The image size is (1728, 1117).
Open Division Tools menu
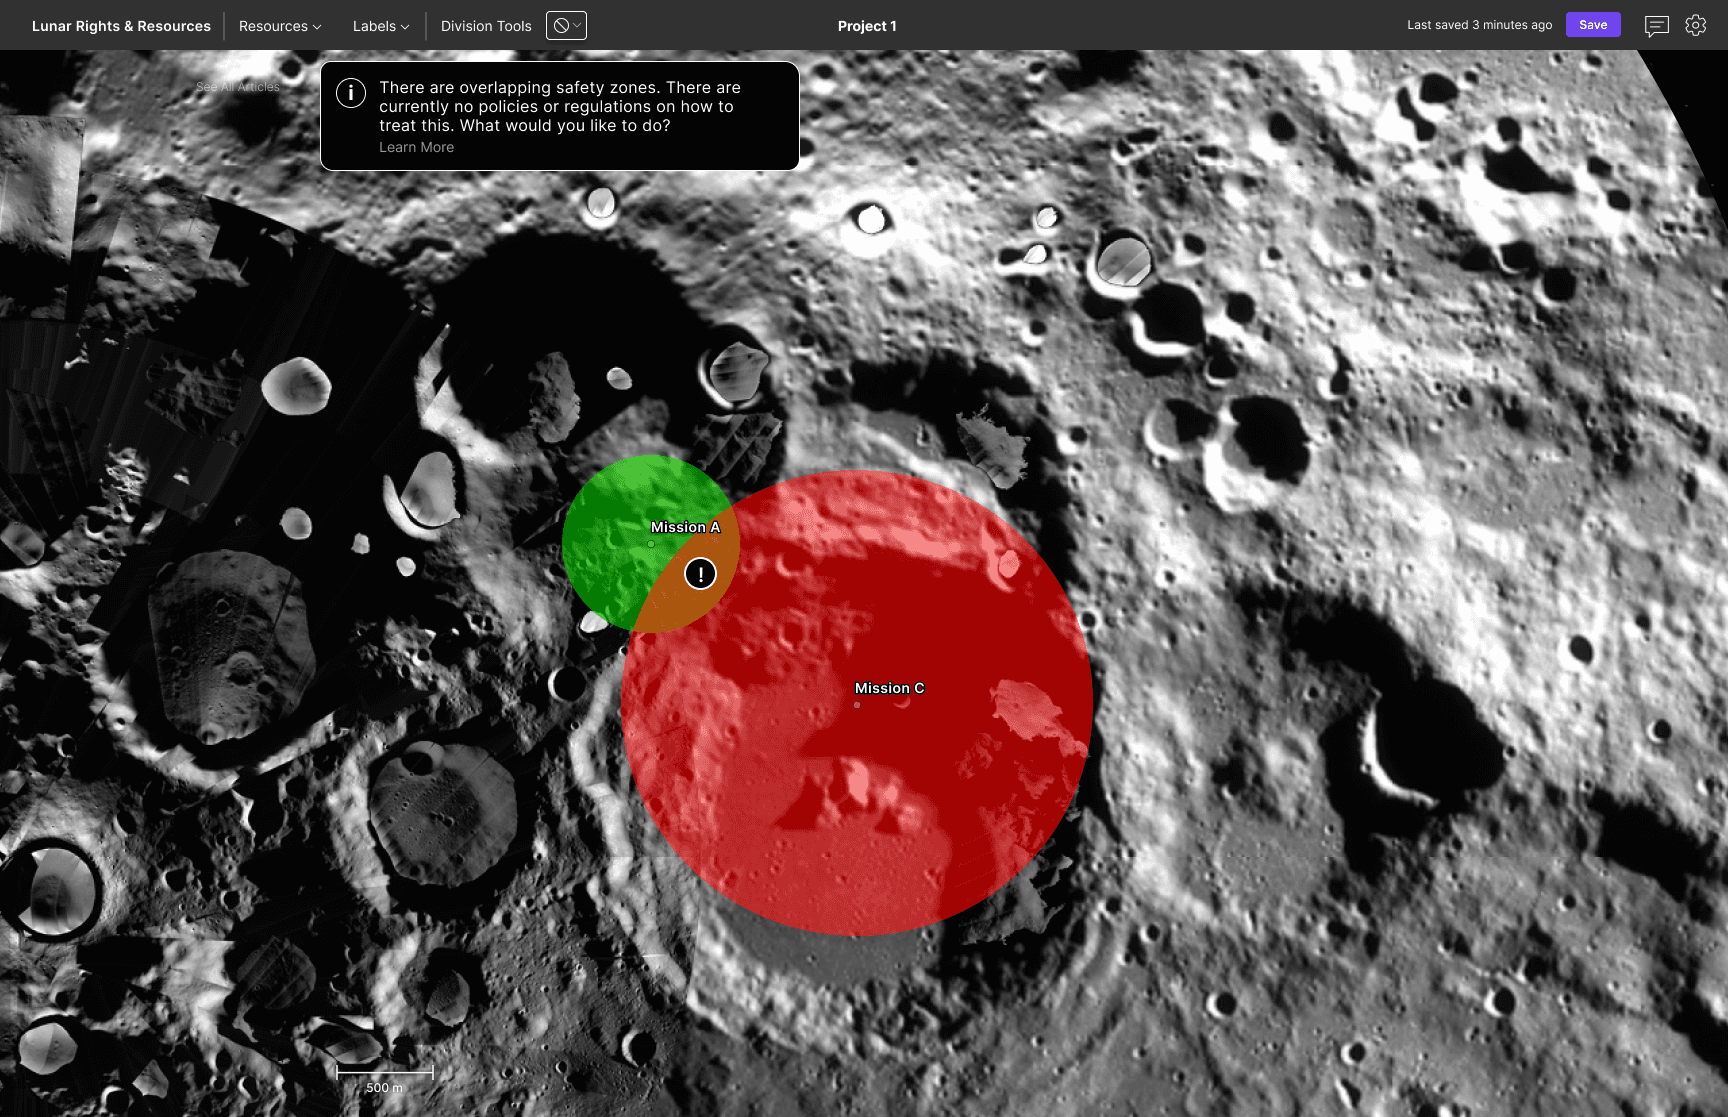(486, 26)
